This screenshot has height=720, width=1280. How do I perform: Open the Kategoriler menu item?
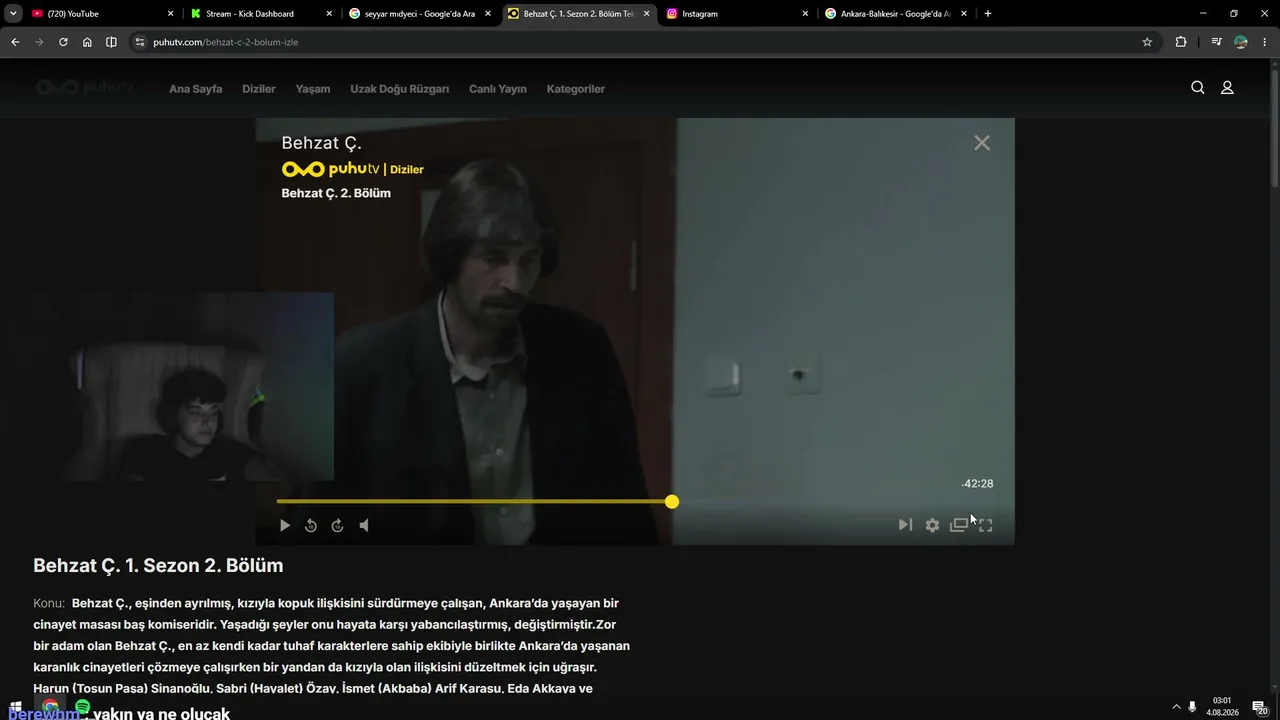tap(576, 89)
